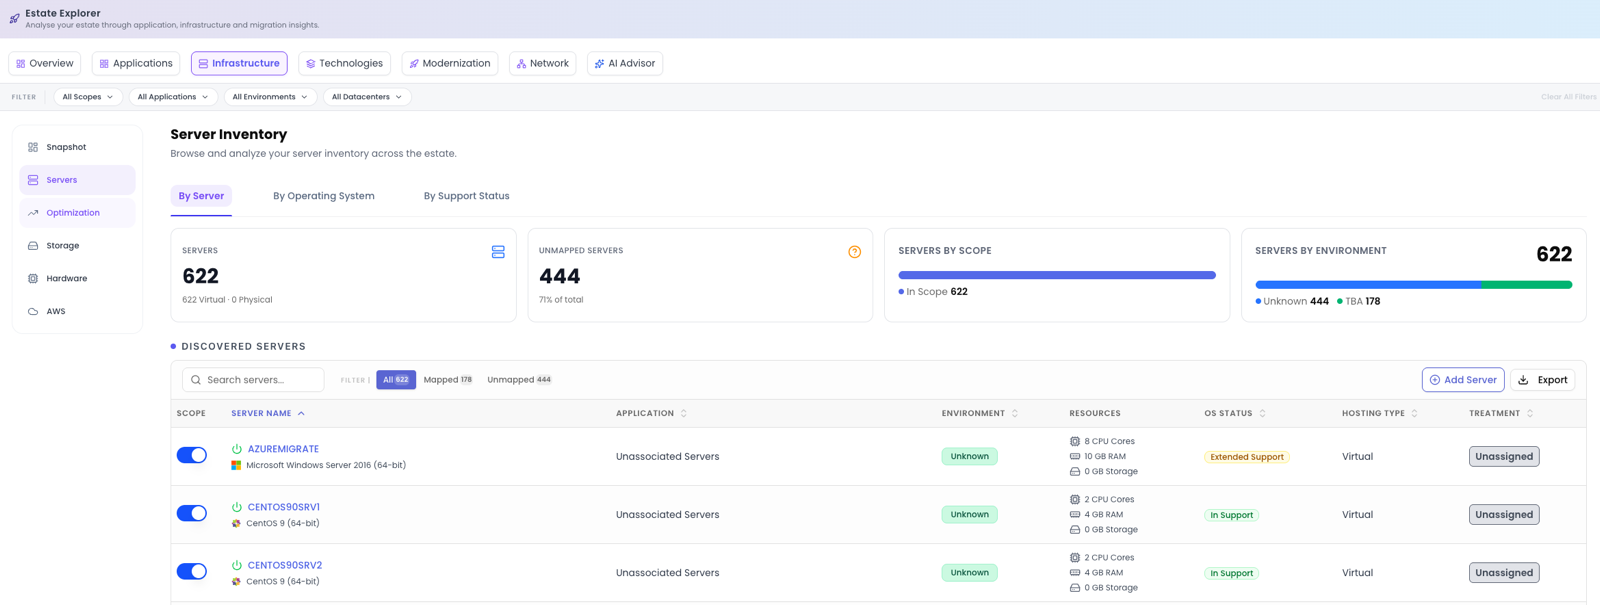The width and height of the screenshot is (1600, 605).
Task: Click the servers icon in Servers card
Action: pos(498,252)
